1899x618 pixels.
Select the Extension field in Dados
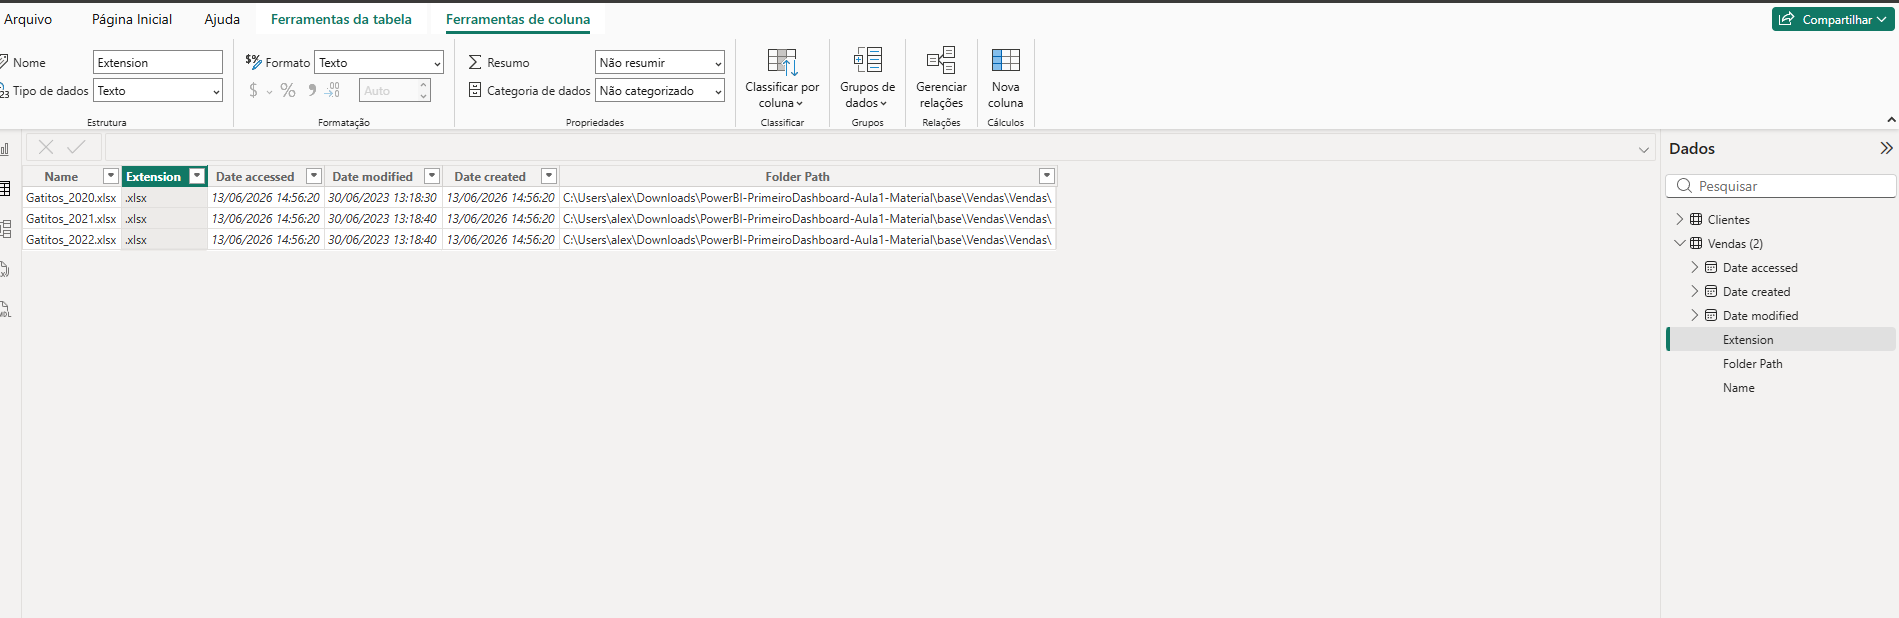pos(1781,339)
